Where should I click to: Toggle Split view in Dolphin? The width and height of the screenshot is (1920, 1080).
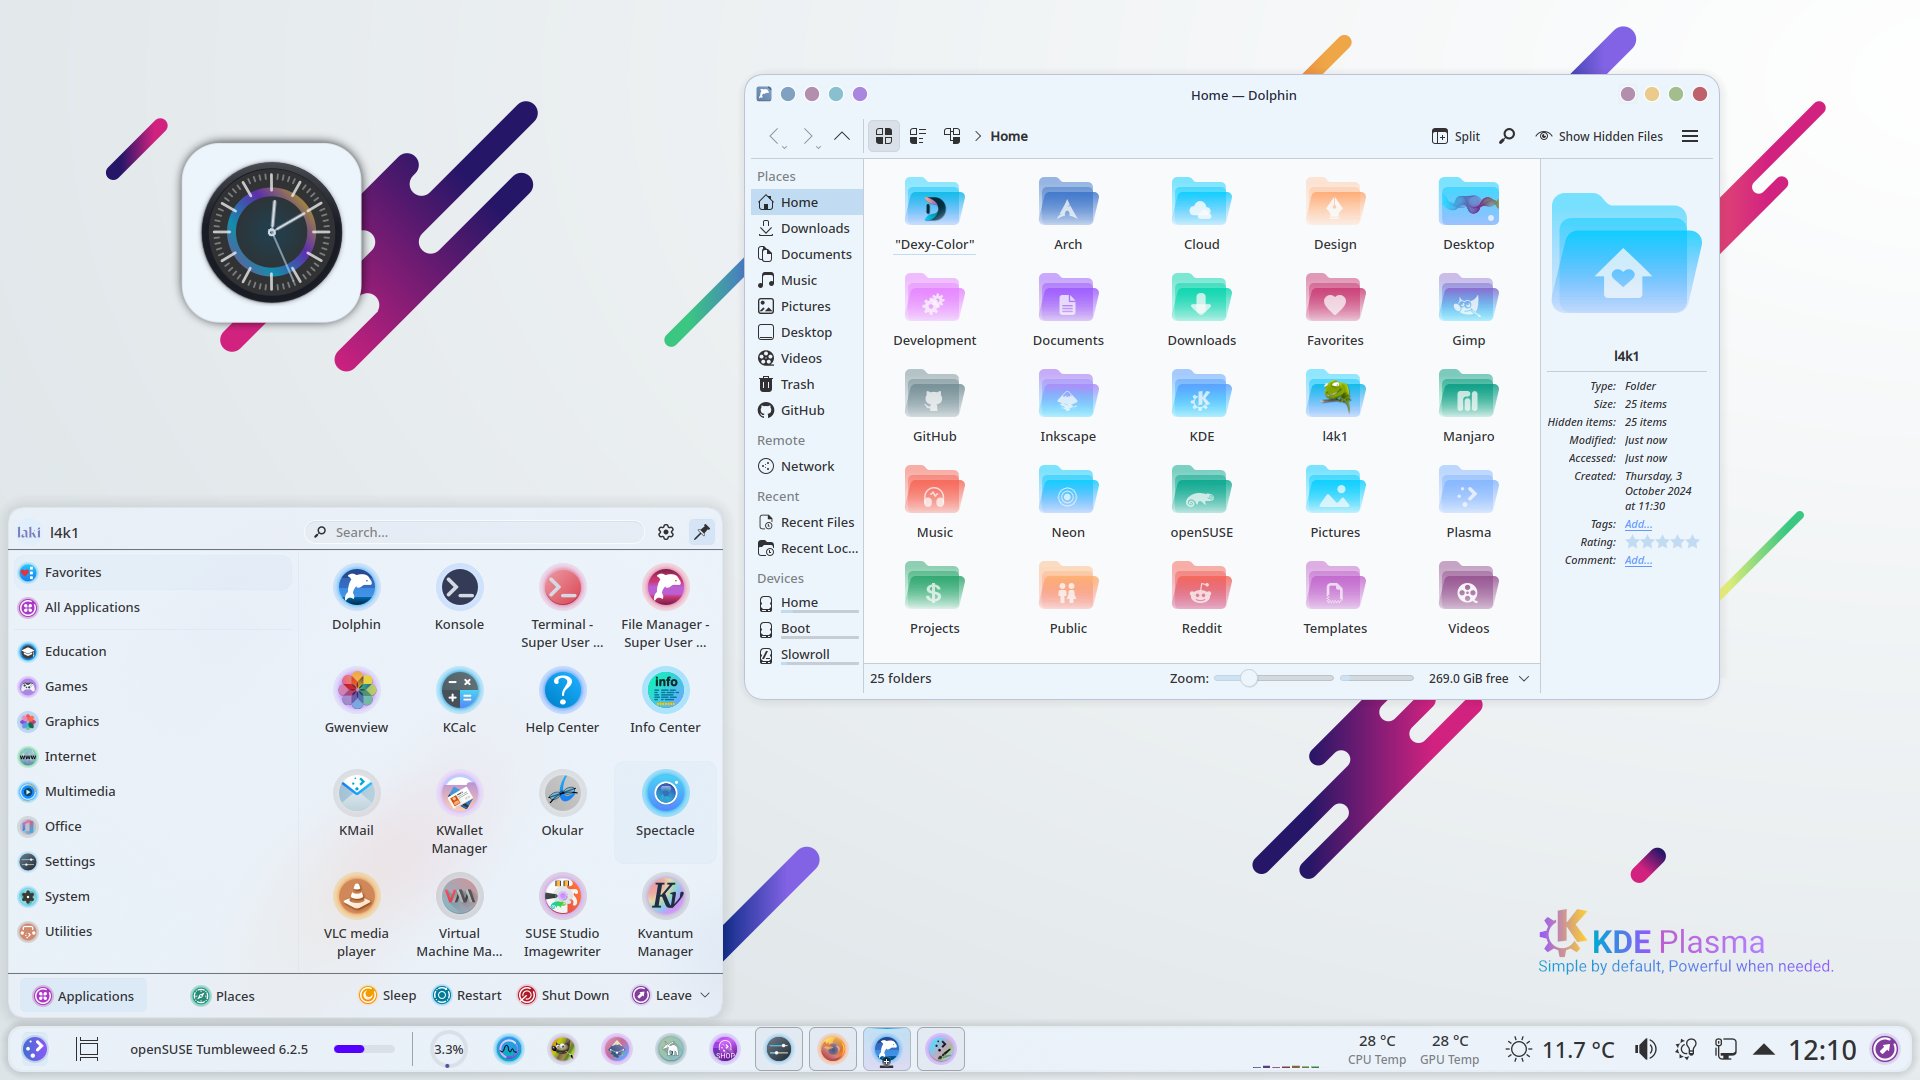click(x=1455, y=136)
